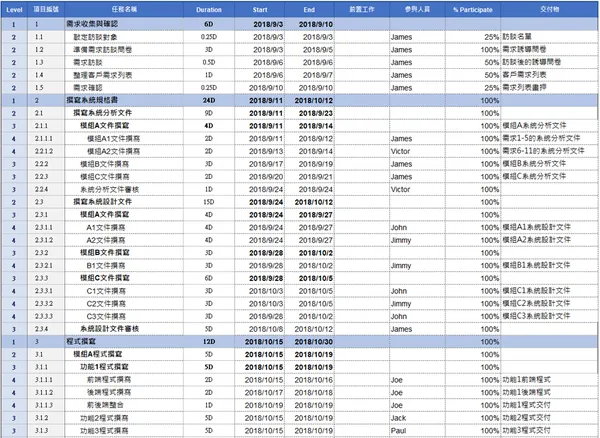Select the 準備需求訪談問卷 task cell

point(124,50)
